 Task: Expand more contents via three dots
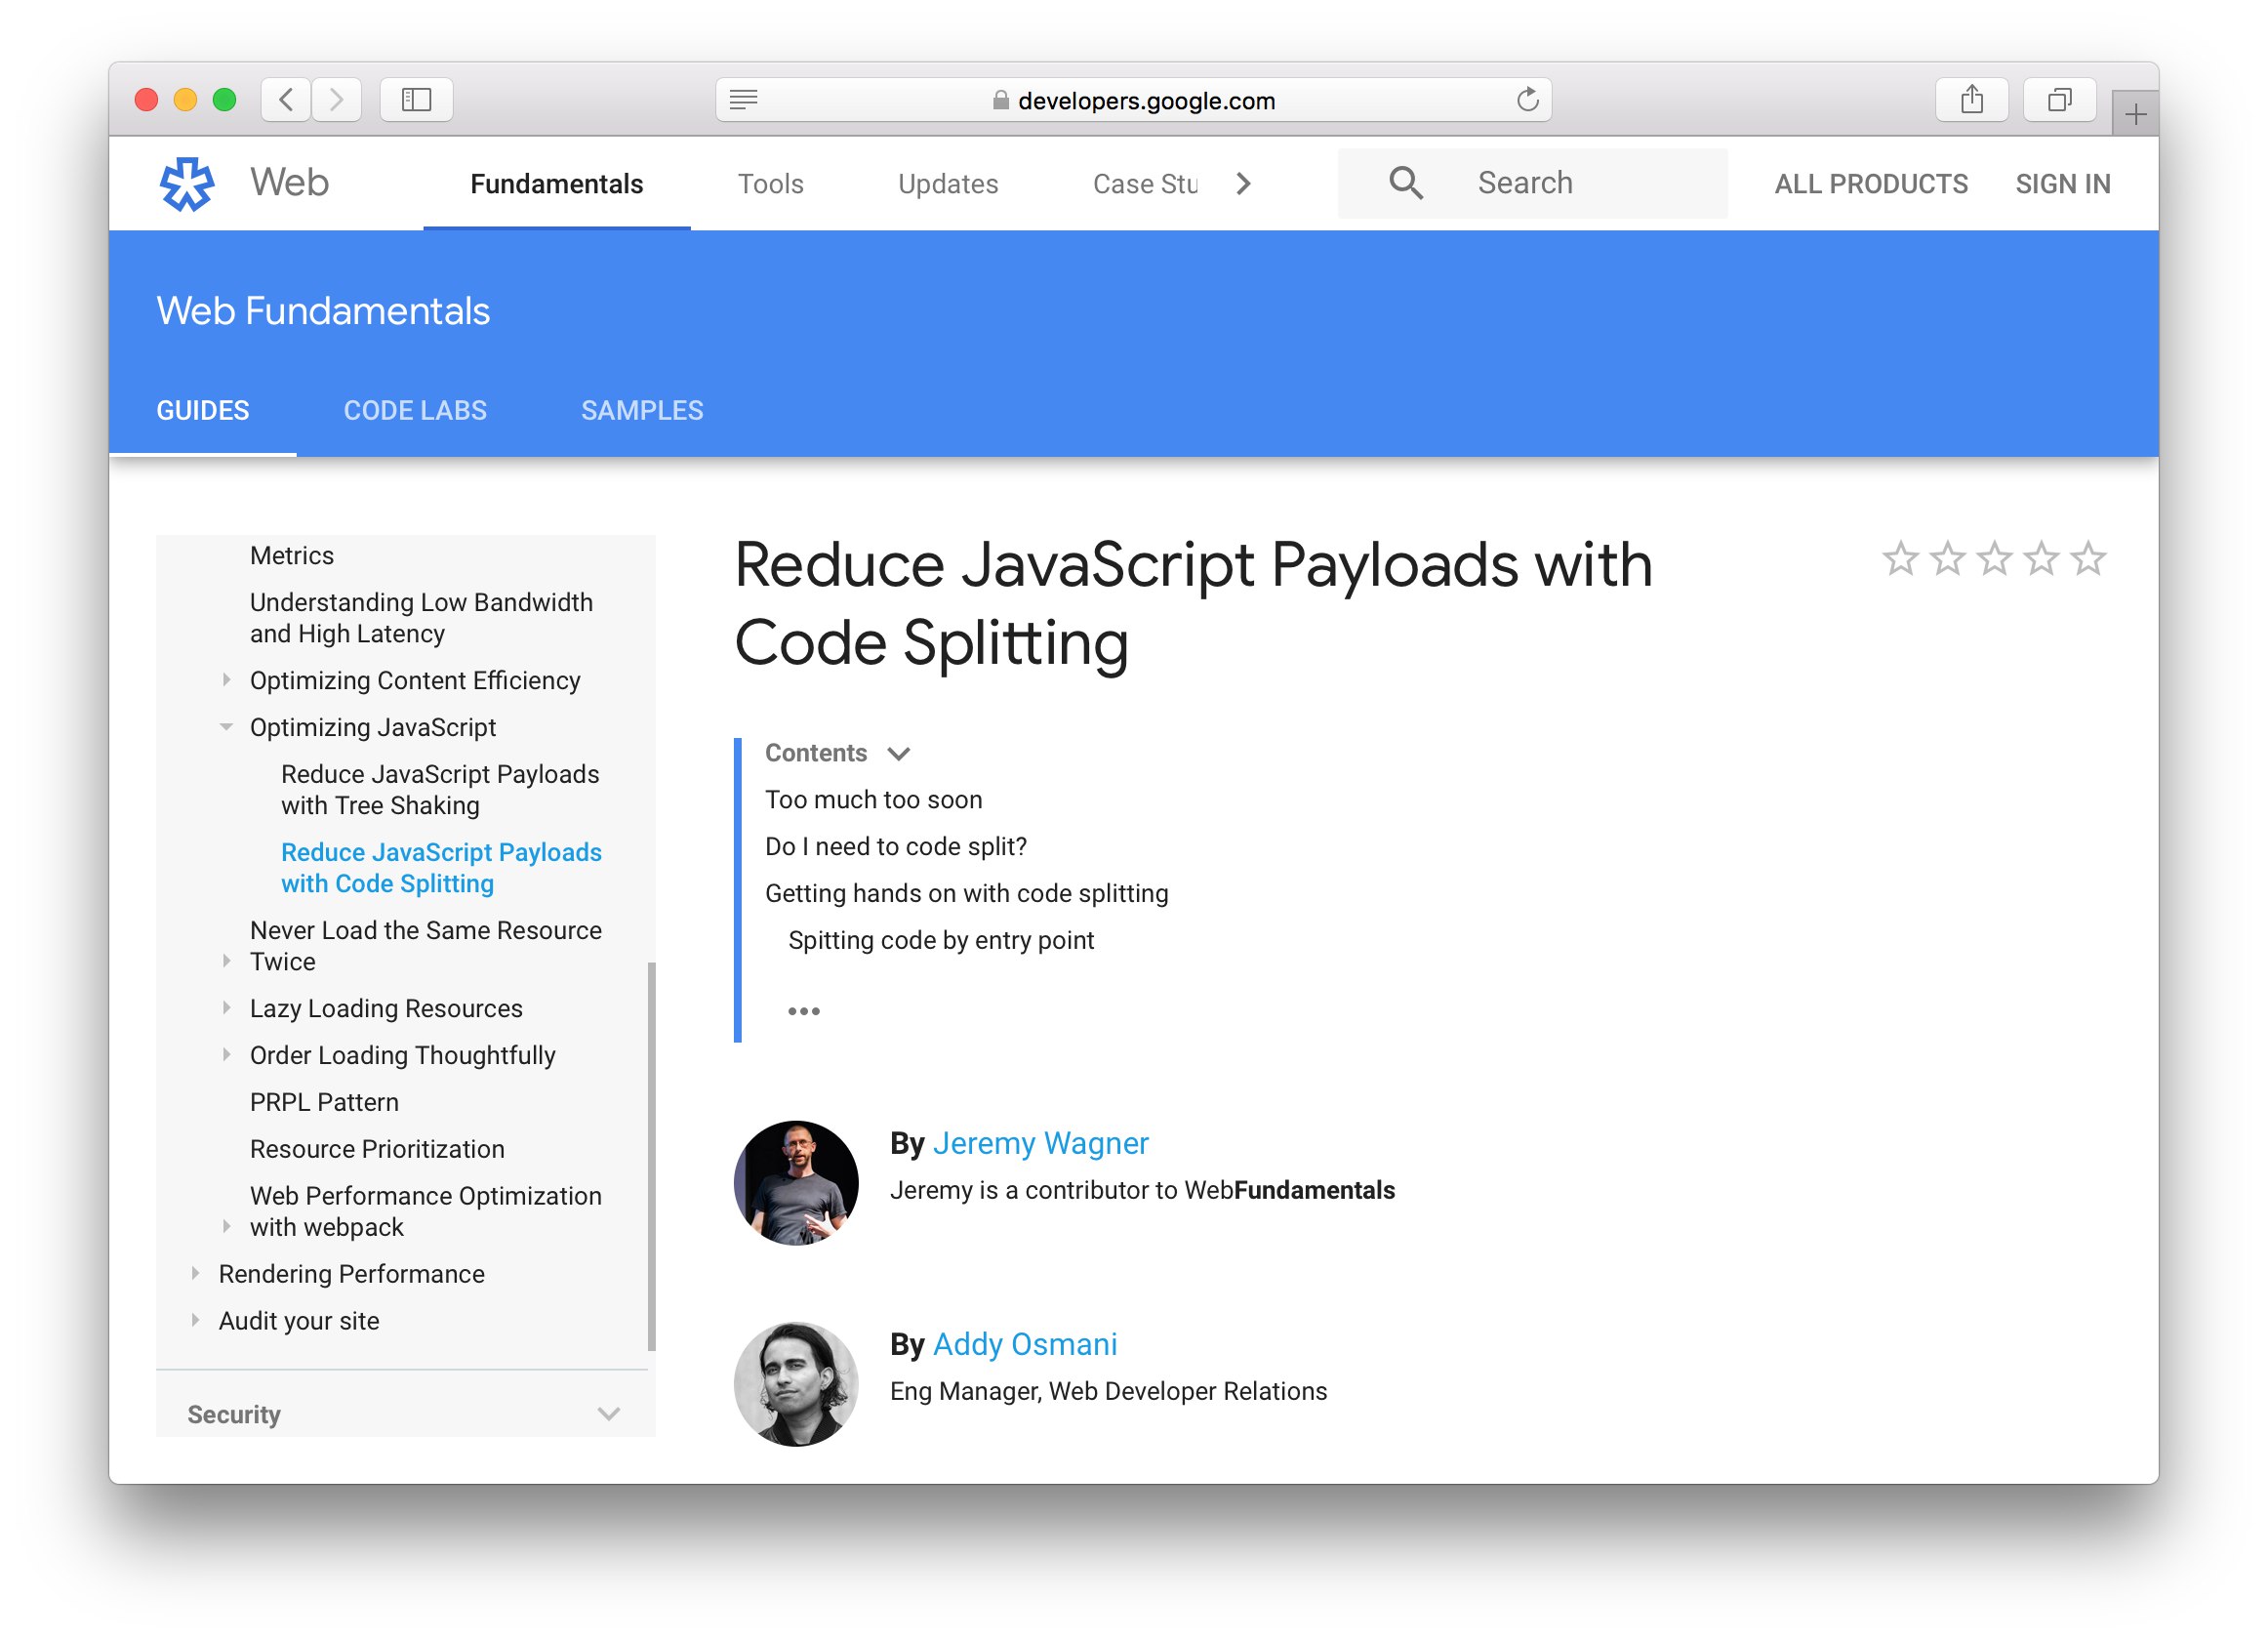pos(803,1011)
